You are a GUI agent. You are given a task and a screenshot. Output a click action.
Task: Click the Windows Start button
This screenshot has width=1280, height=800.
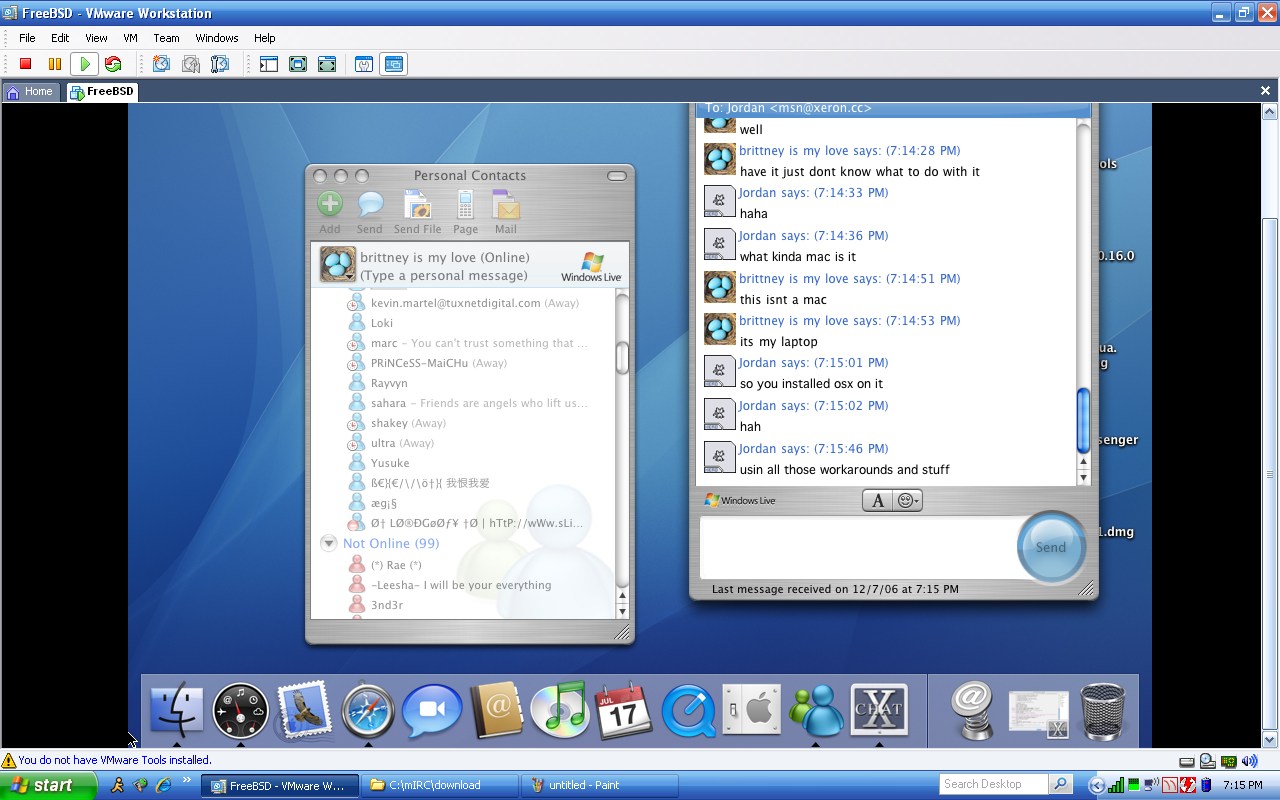[49, 785]
